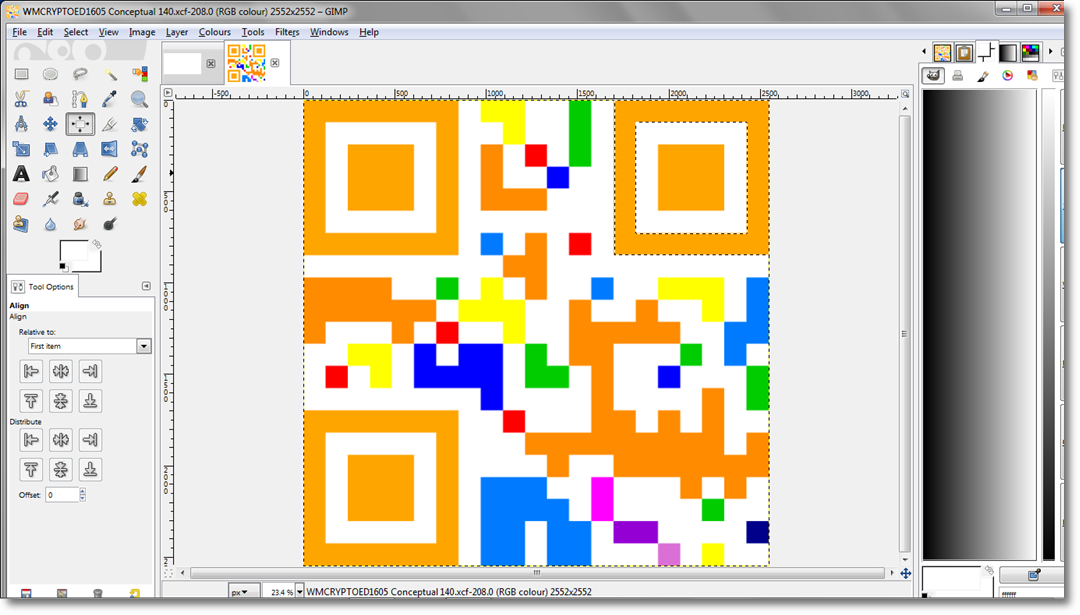Image resolution: width=1080 pixels, height=615 pixels.
Task: Open the Image menu
Action: tap(142, 32)
